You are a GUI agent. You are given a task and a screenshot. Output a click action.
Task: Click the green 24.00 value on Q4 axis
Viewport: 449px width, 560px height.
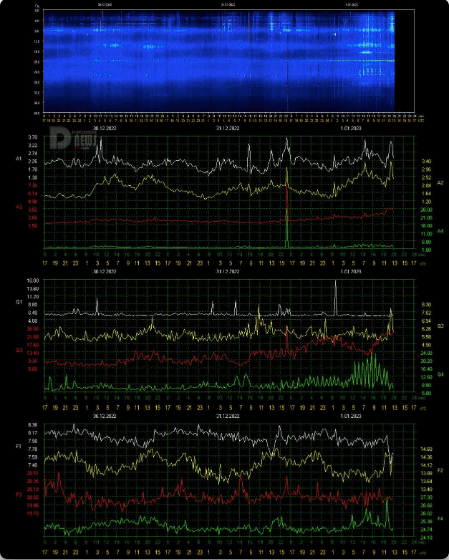tap(426, 353)
